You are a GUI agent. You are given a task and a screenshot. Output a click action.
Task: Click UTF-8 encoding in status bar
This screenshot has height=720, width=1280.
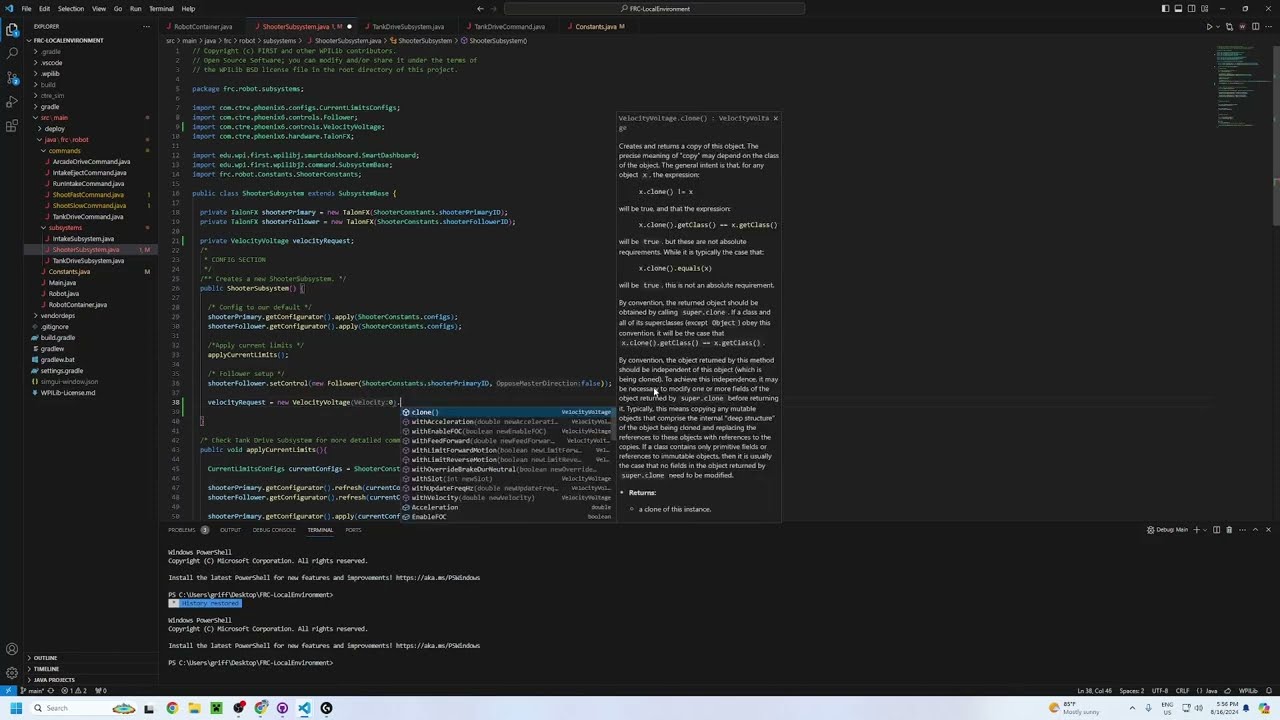tap(1160, 691)
